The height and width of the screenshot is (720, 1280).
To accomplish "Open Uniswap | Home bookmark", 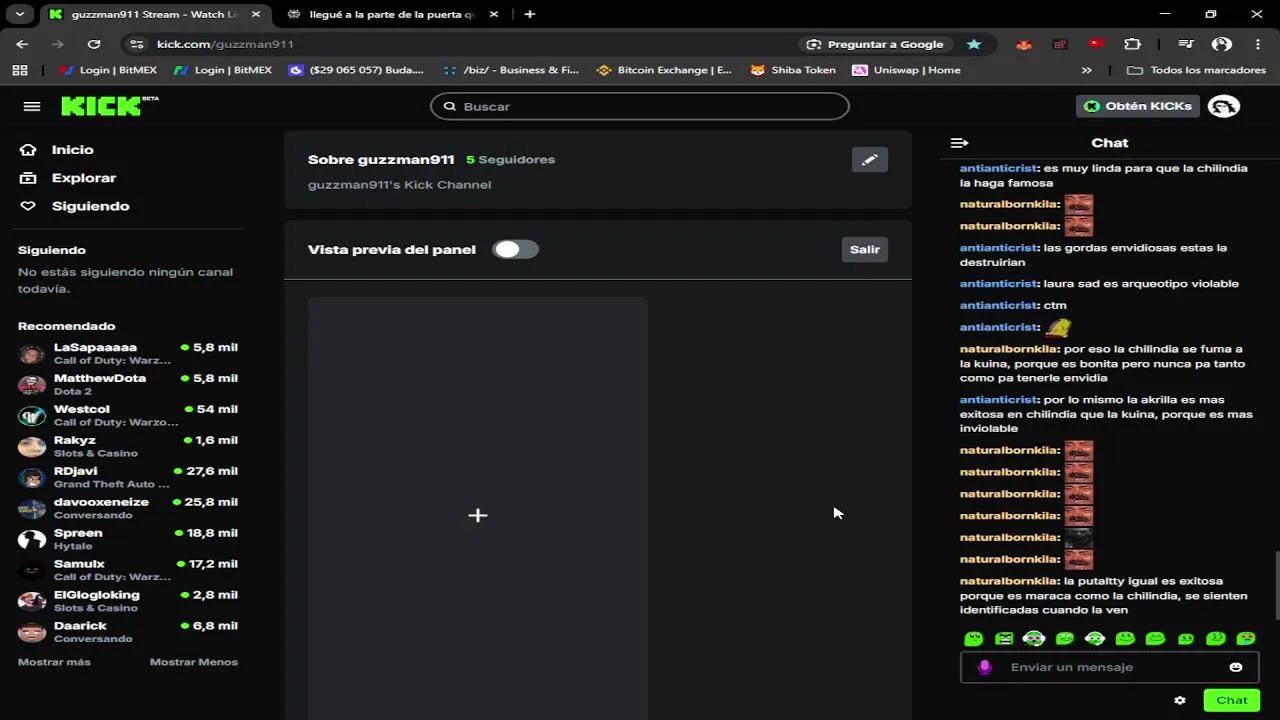I will [x=906, y=70].
